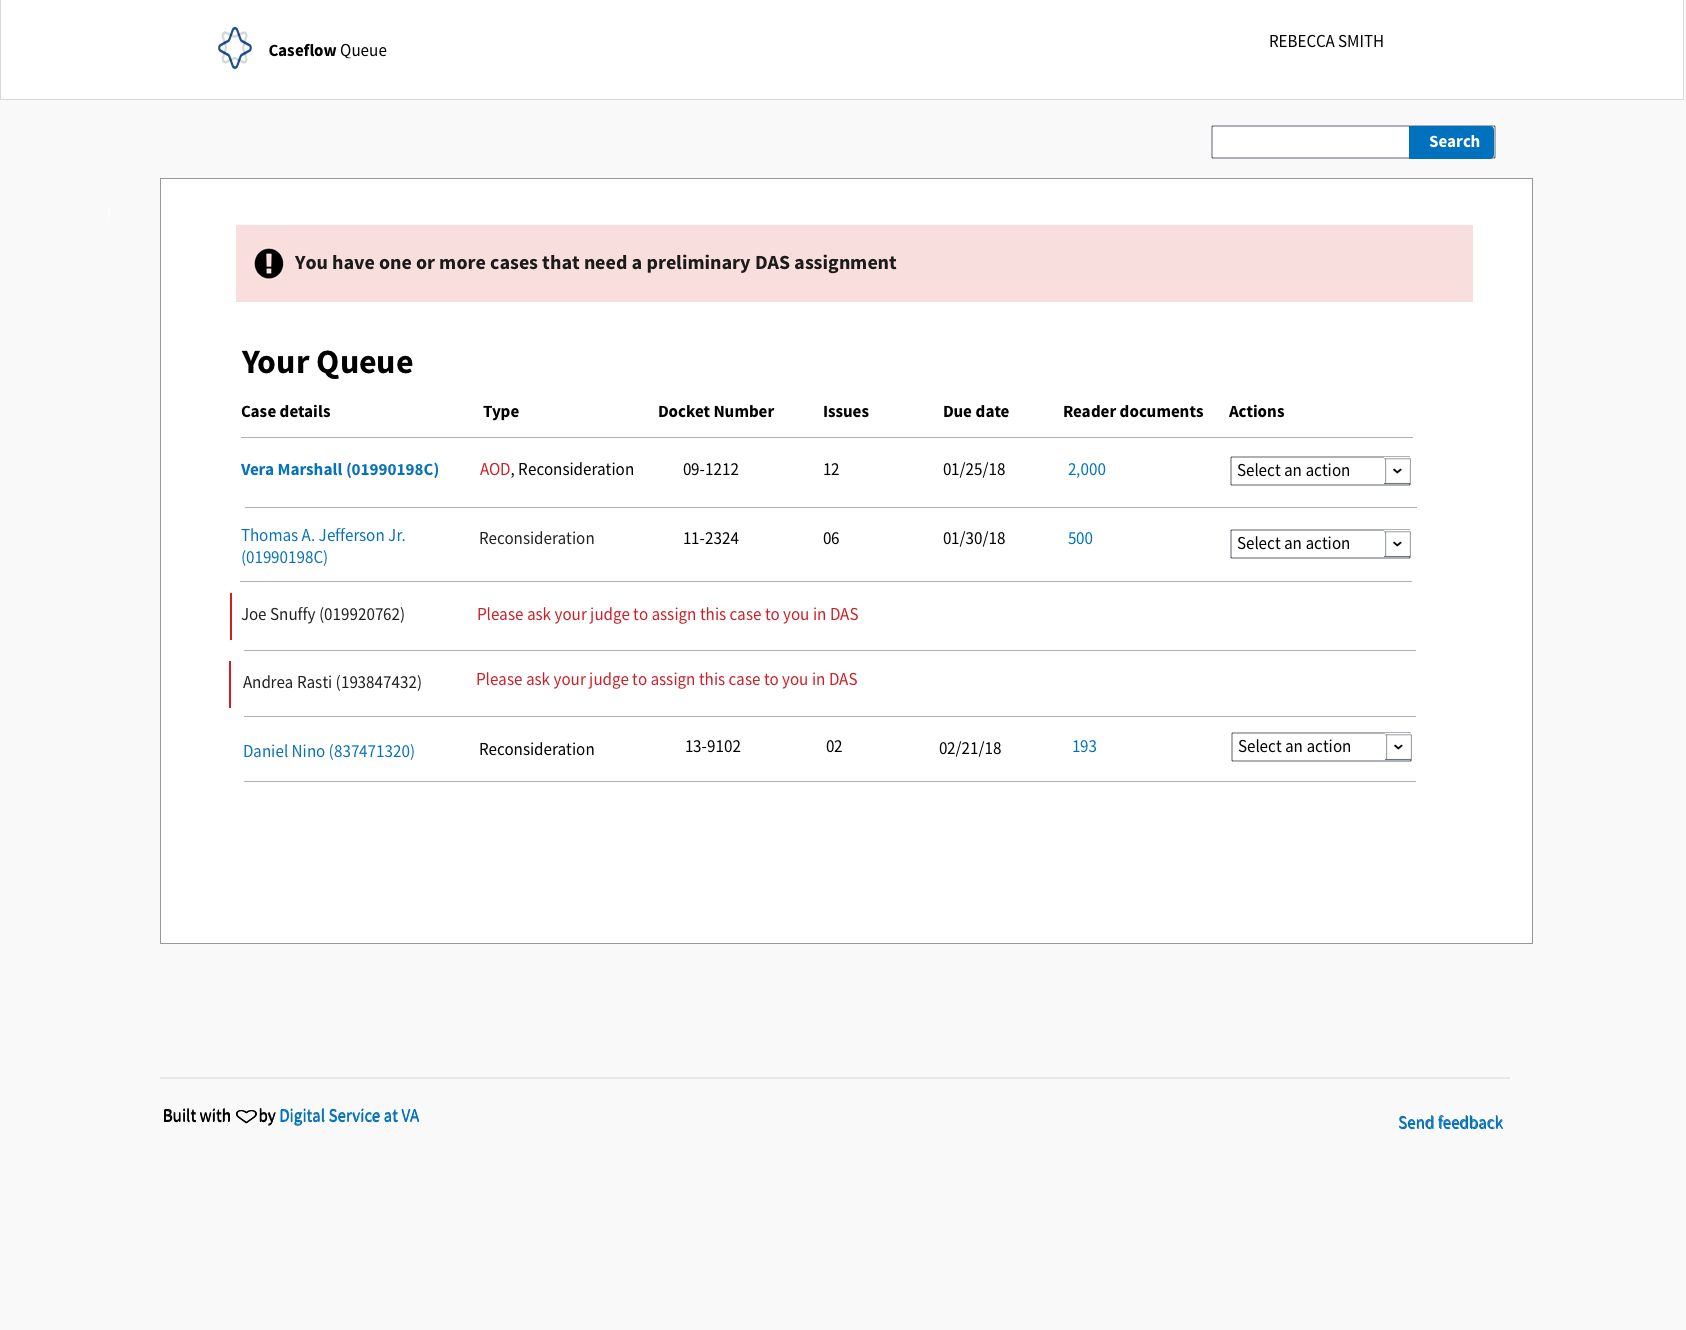View the 193 reader documents for Daniel Nino
Image resolution: width=1686 pixels, height=1330 pixels.
[1083, 746]
